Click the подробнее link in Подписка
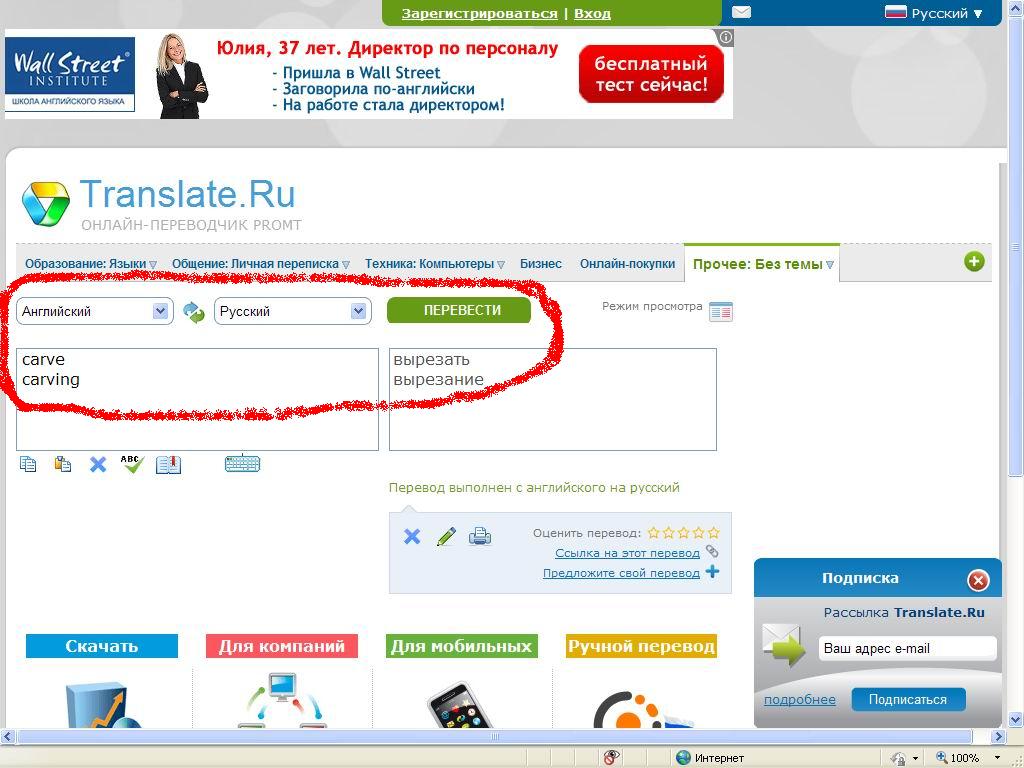The height and width of the screenshot is (768, 1024). (x=799, y=699)
